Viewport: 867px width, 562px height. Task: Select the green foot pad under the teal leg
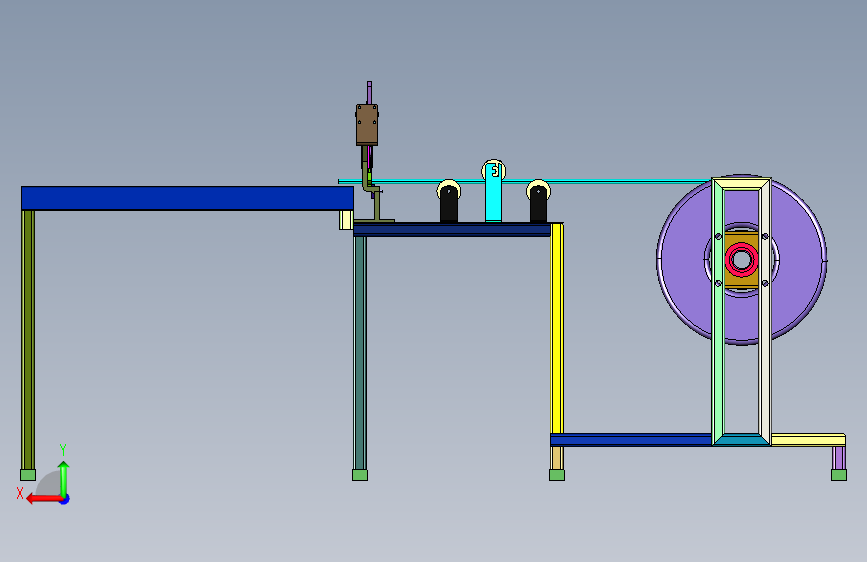360,475
